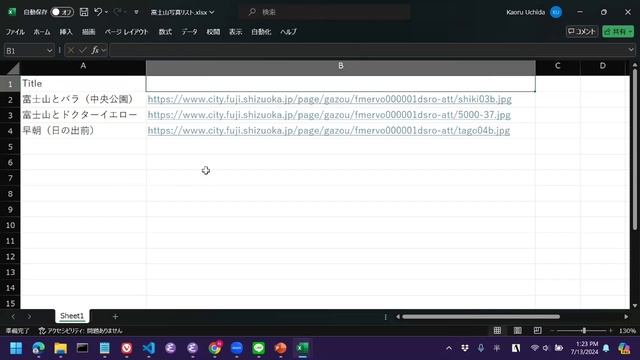Undo the last action with the Undo arrow
Image resolution: width=640 pixels, height=360 pixels.
tap(98, 12)
